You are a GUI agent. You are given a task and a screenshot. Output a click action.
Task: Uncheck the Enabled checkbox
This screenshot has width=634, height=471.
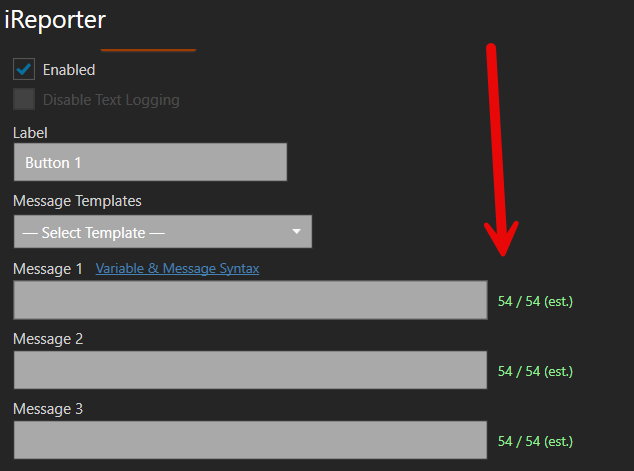point(24,69)
